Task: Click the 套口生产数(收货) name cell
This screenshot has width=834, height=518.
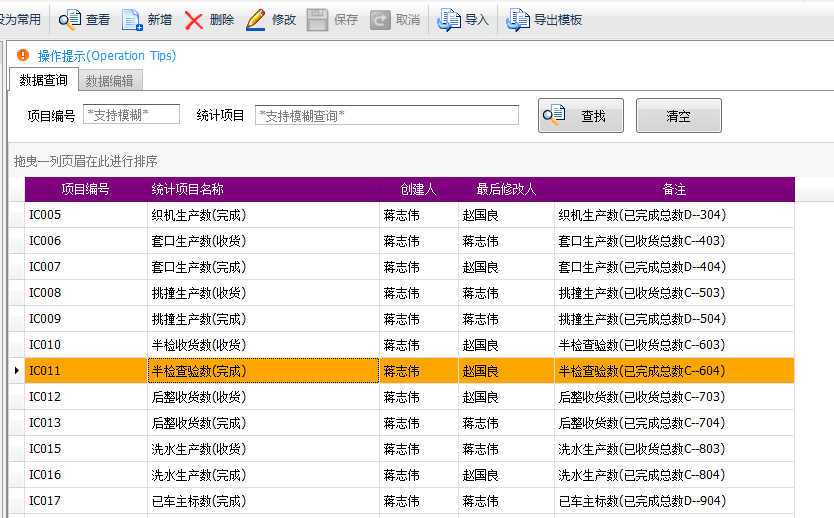Action: click(x=263, y=241)
